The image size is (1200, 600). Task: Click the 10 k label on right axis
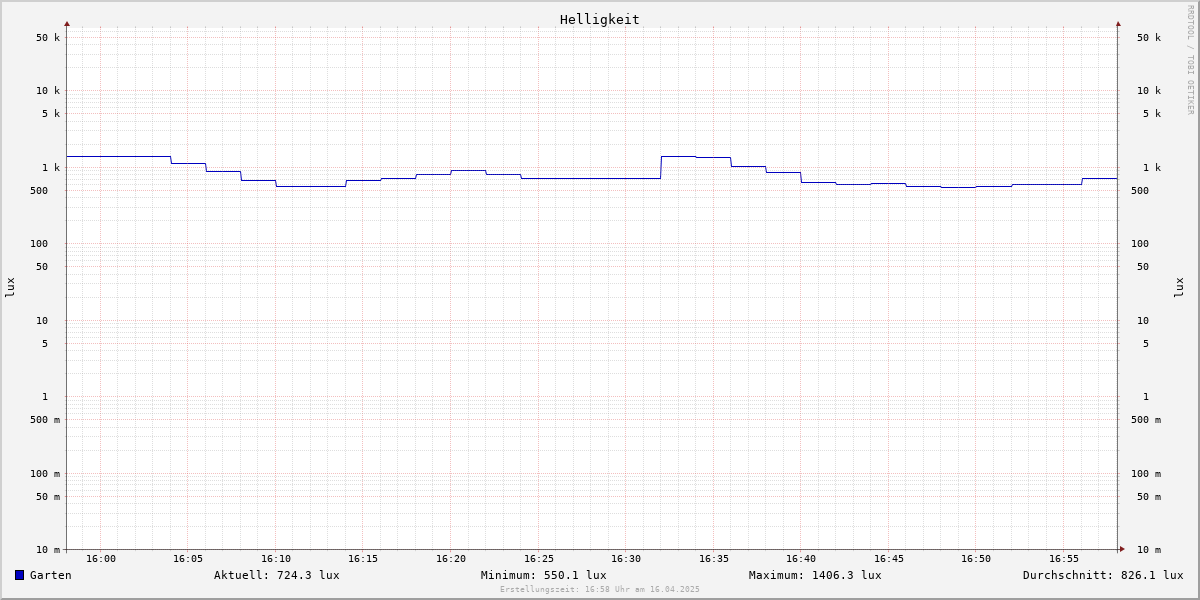pyautogui.click(x=1149, y=91)
